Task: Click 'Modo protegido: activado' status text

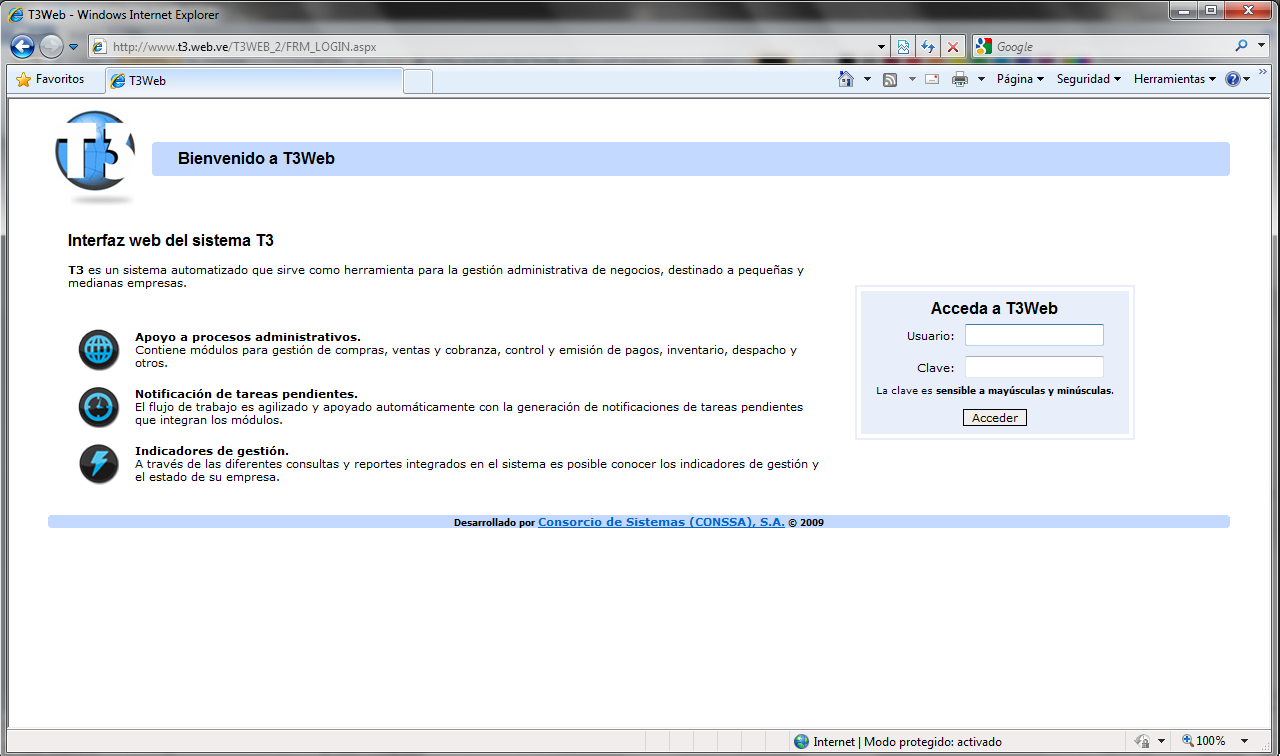Action: pyautogui.click(x=933, y=742)
